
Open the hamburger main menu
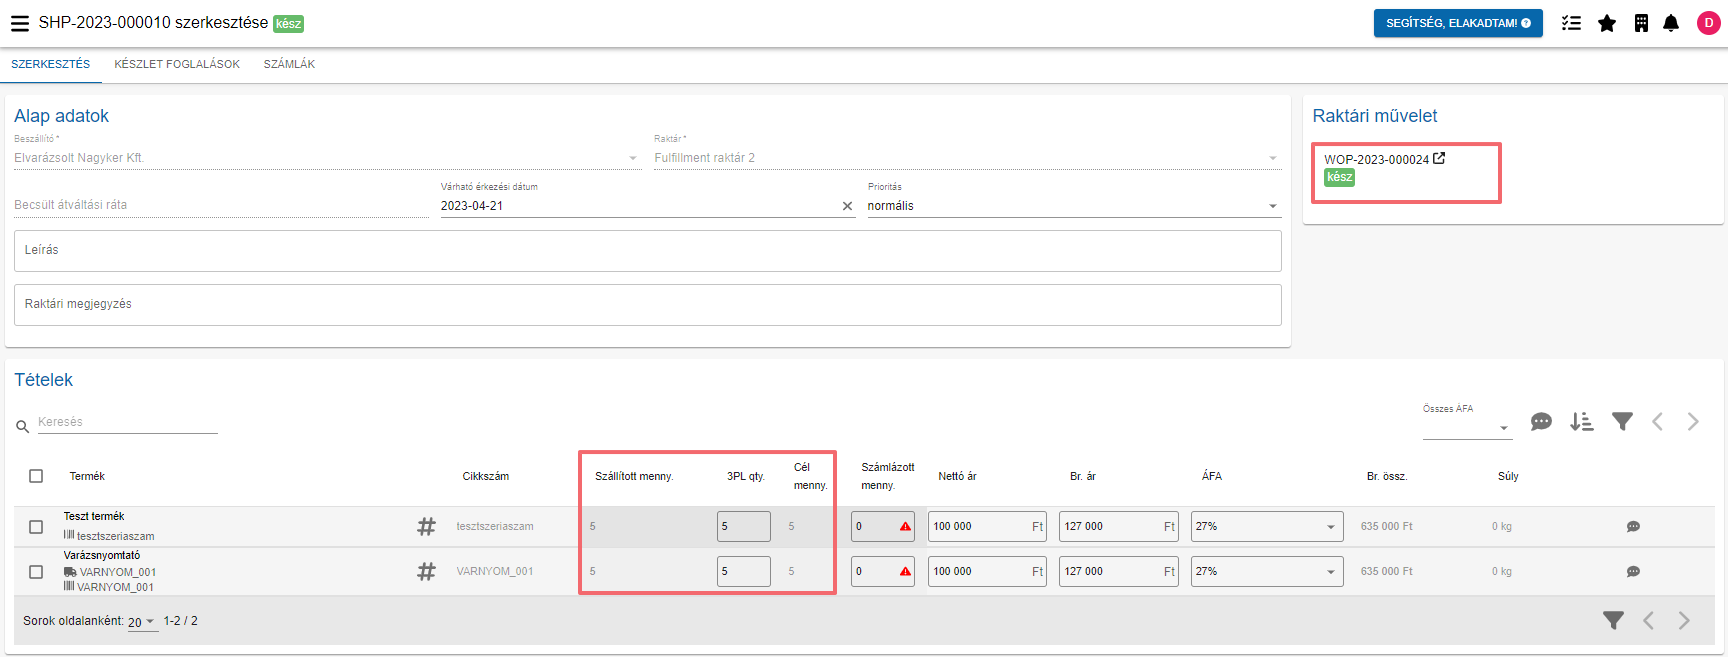20,23
